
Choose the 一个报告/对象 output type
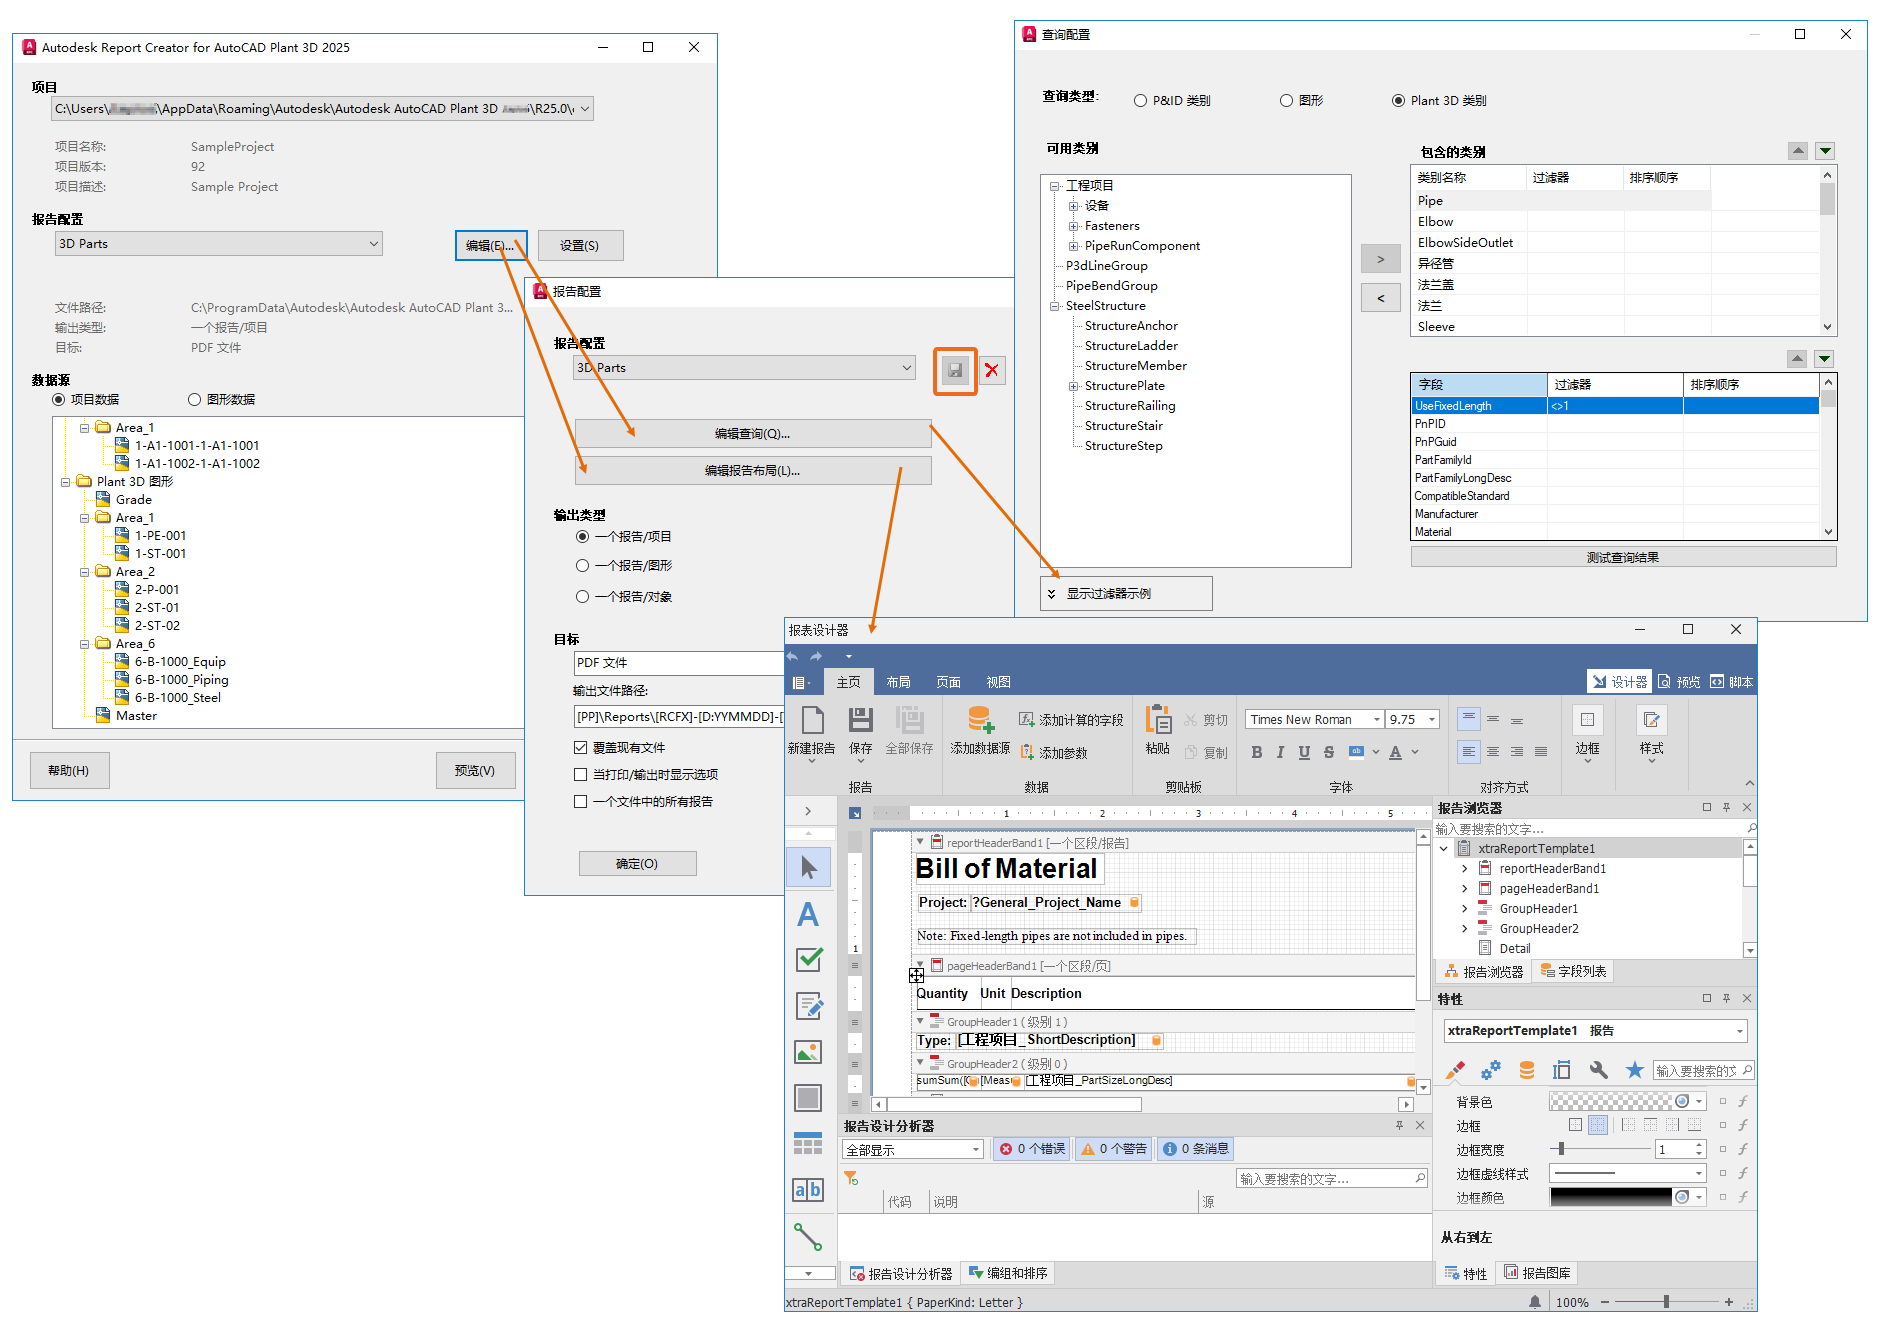(x=582, y=597)
